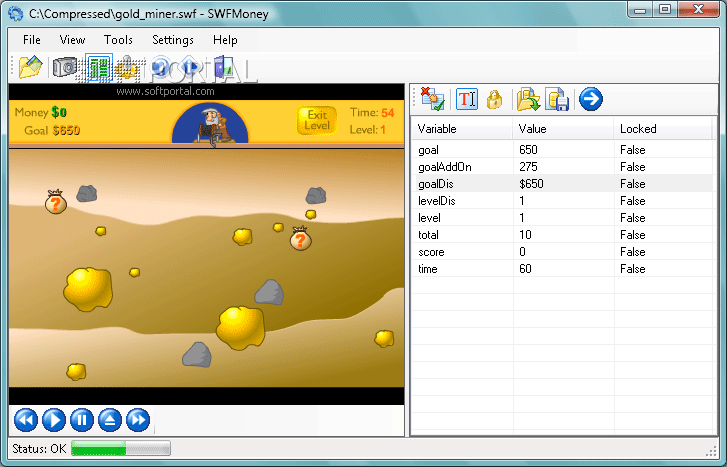
Task: Open an SWF file with the folder icon
Action: 31,68
